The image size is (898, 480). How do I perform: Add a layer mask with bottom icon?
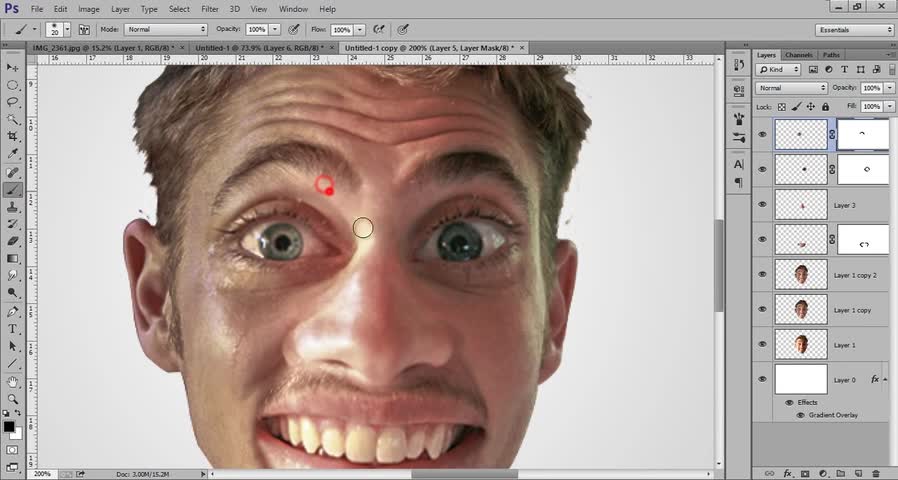(805, 474)
